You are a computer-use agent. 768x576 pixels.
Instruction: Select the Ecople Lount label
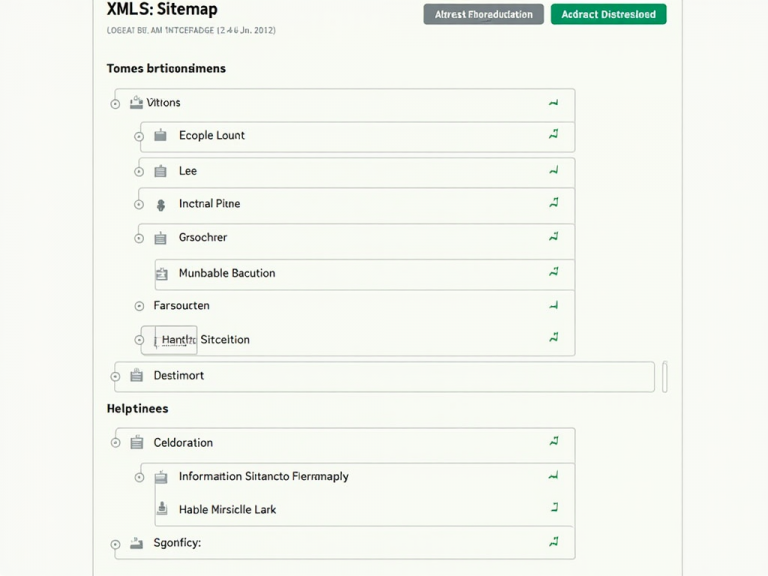(x=212, y=135)
